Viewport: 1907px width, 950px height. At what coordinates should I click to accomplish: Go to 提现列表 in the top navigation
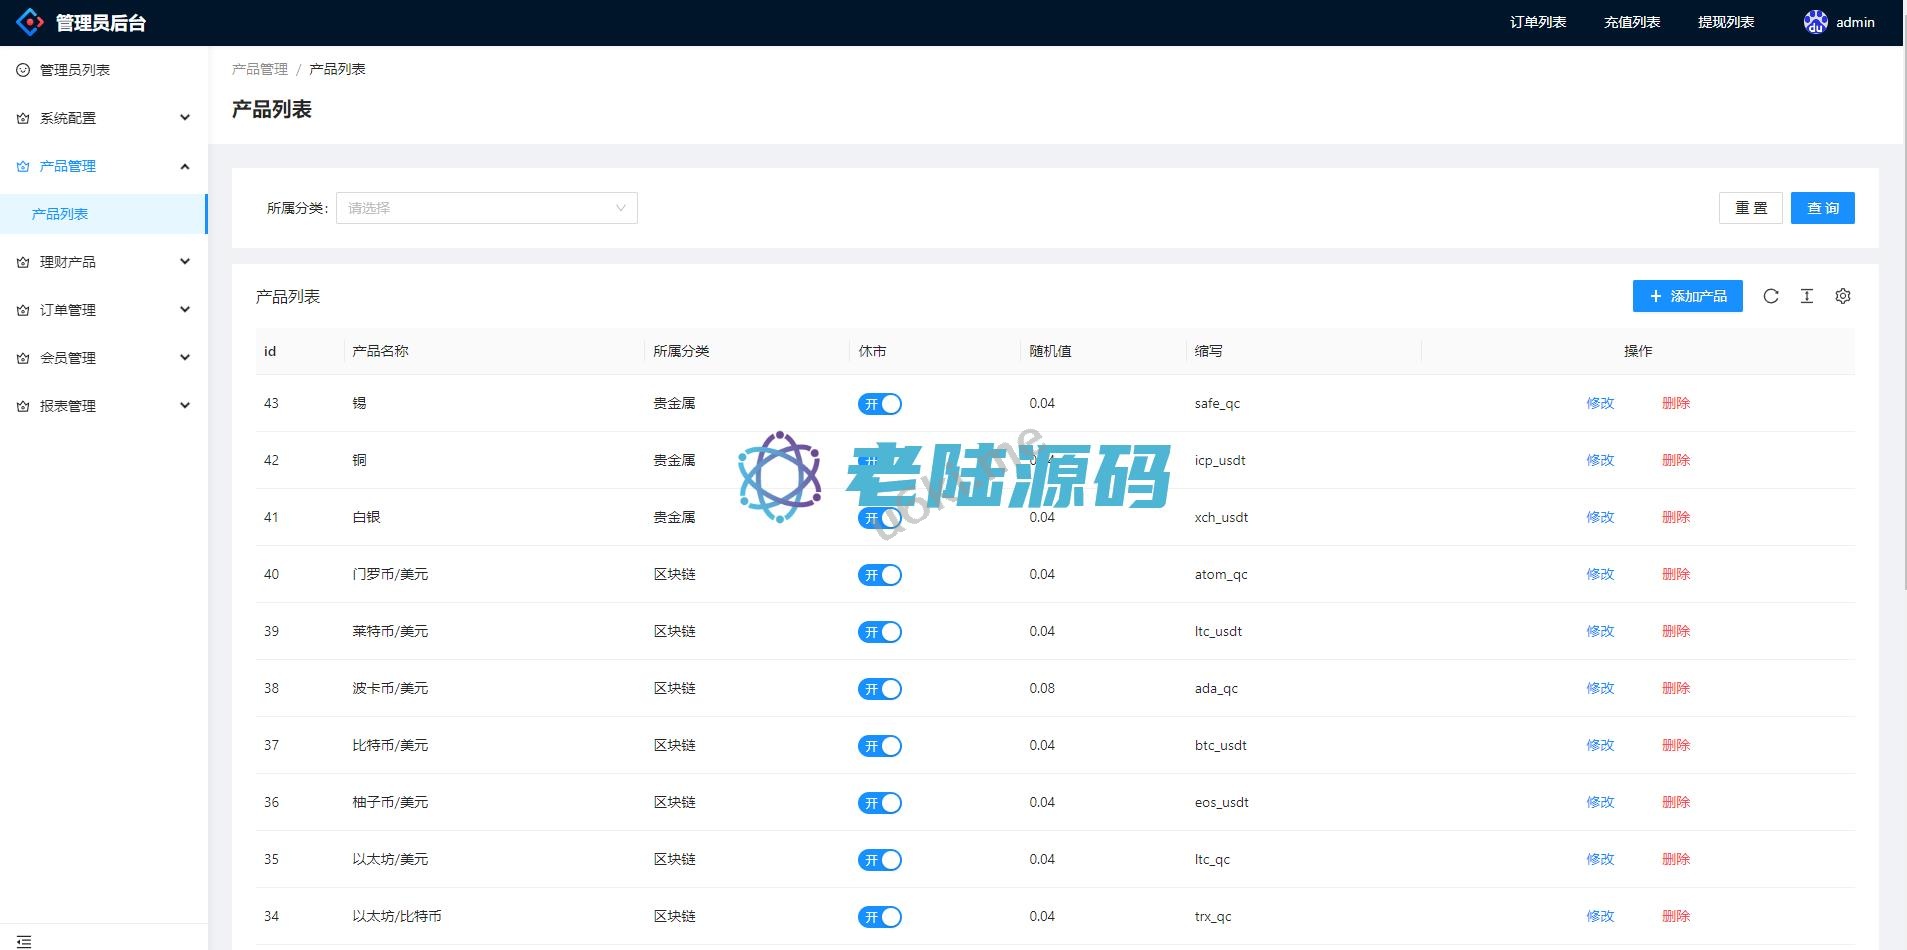click(1725, 22)
